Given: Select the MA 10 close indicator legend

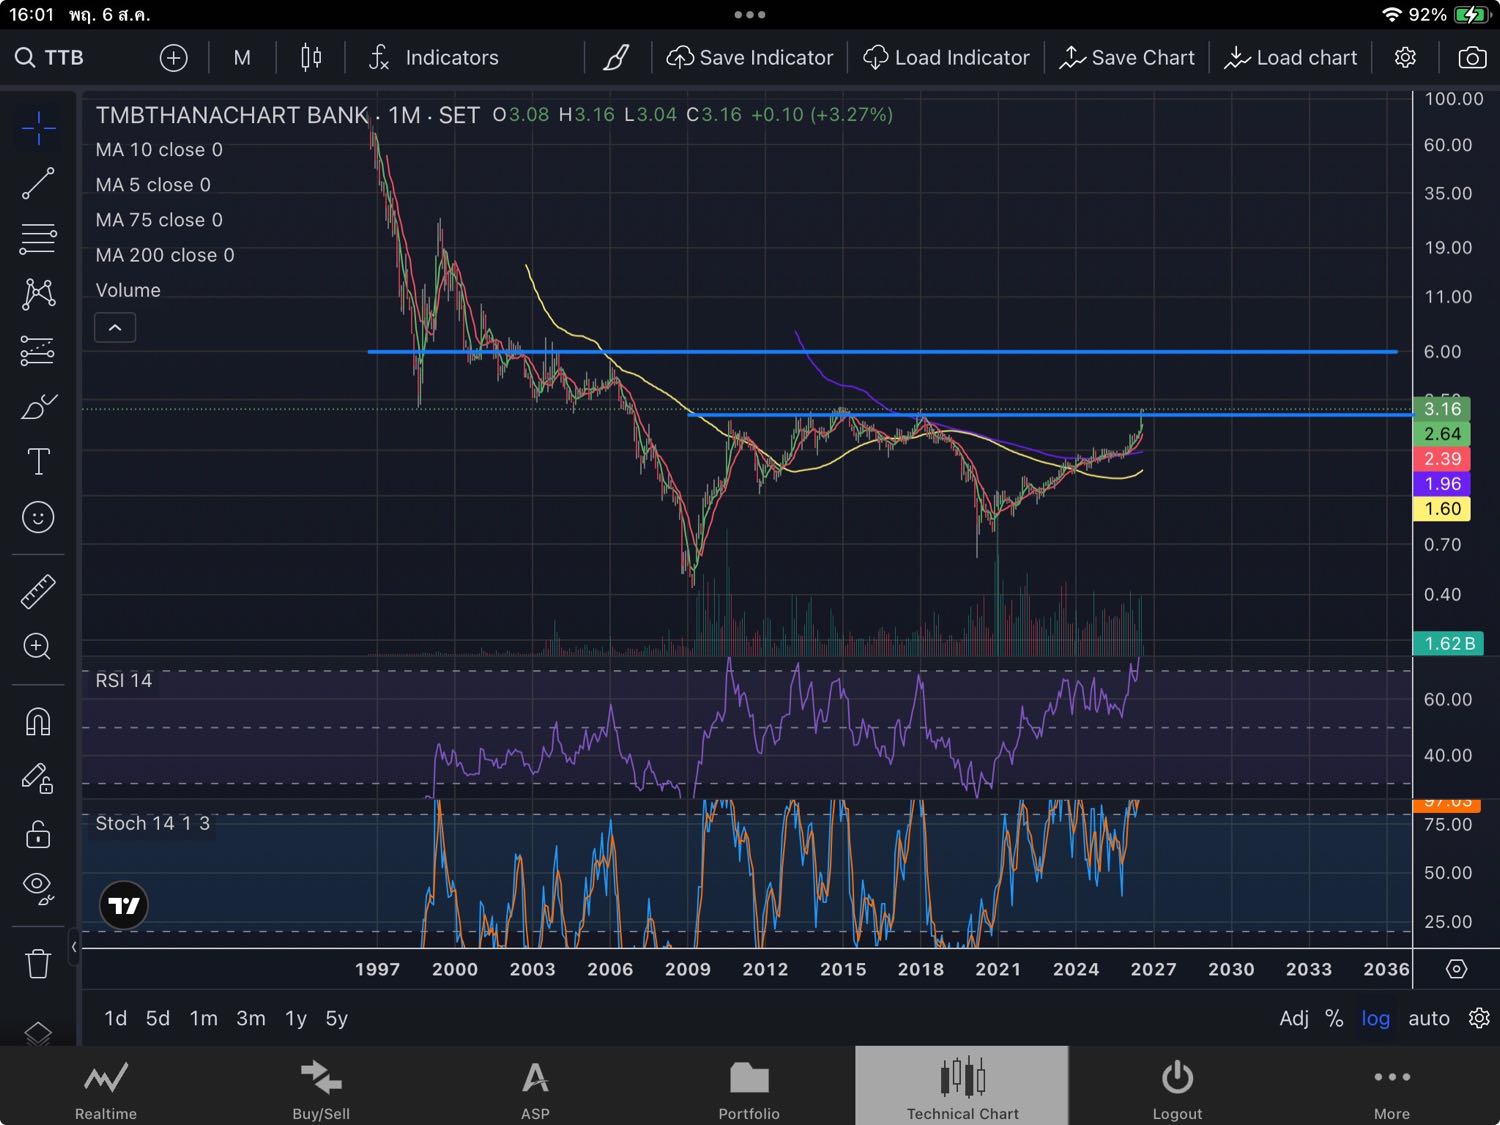Looking at the screenshot, I should point(159,150).
